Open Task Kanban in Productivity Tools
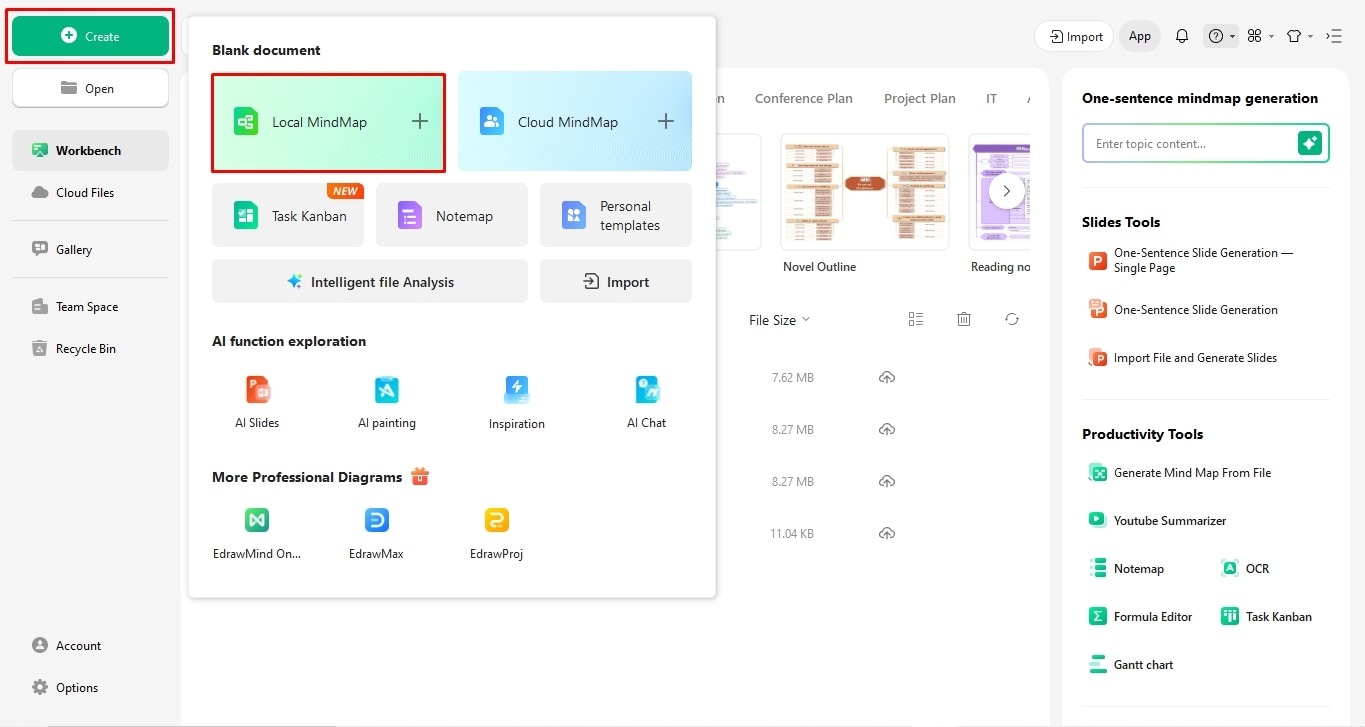This screenshot has width=1365, height=727. (x=1266, y=616)
